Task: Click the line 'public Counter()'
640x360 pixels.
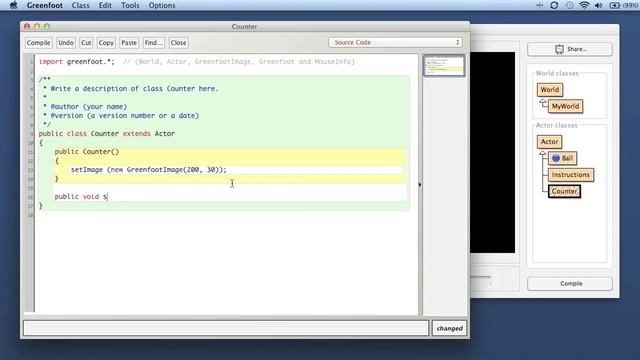Action: pyautogui.click(x=87, y=151)
